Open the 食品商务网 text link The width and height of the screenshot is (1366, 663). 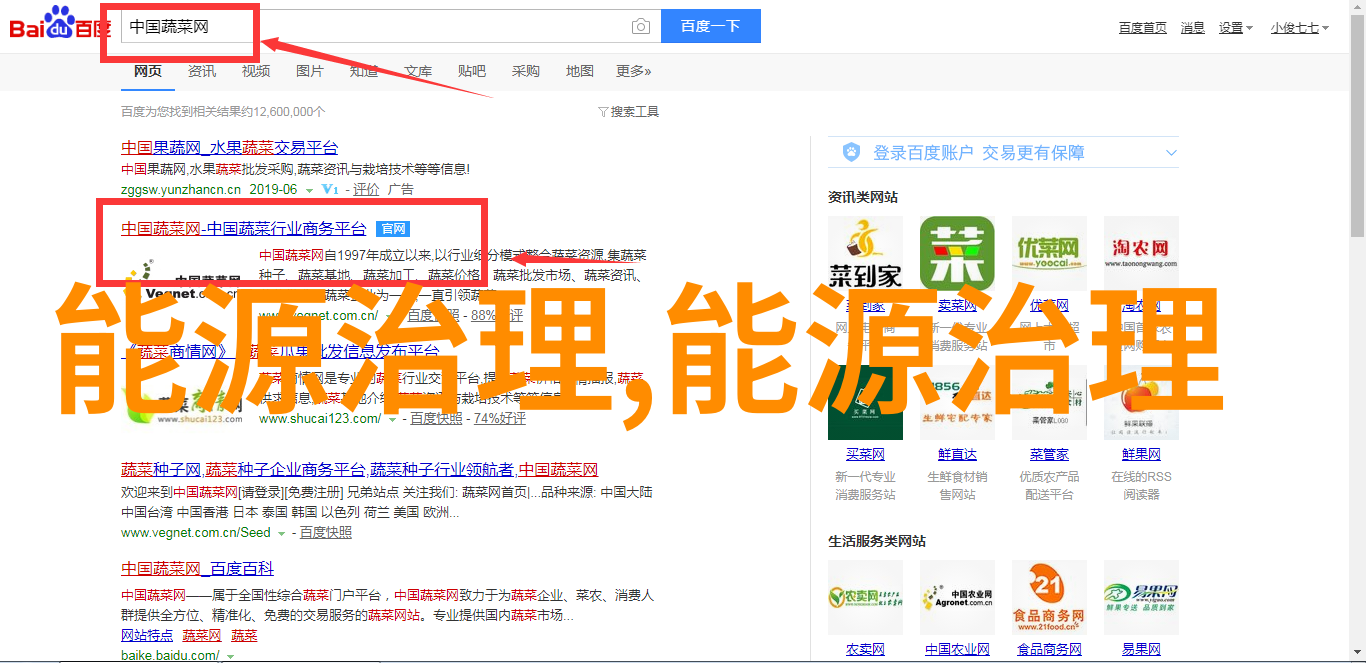click(x=1049, y=649)
